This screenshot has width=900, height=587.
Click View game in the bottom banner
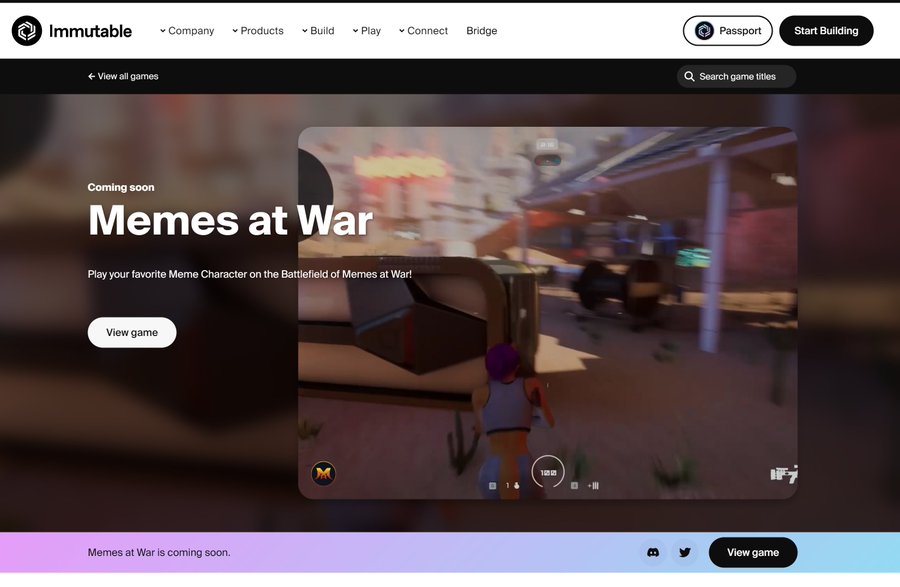click(753, 552)
